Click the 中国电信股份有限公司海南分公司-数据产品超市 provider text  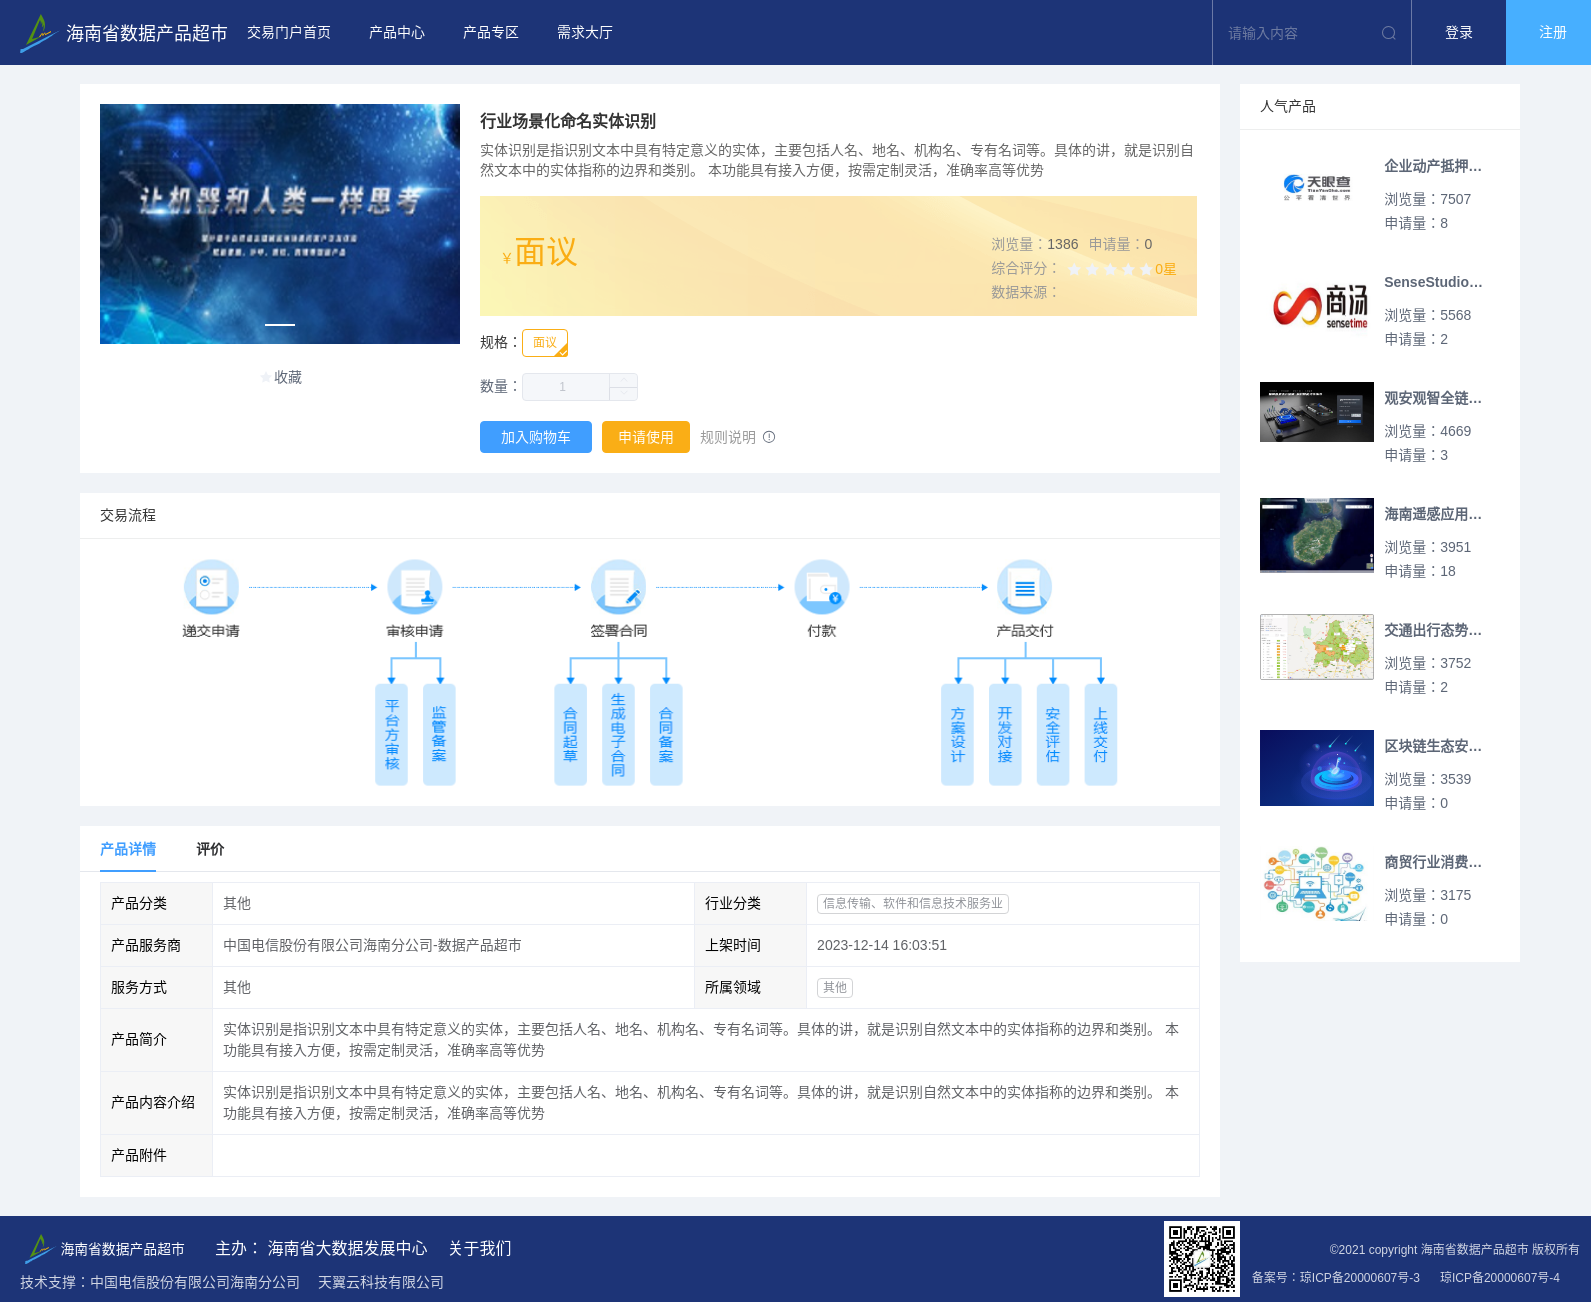point(372,945)
